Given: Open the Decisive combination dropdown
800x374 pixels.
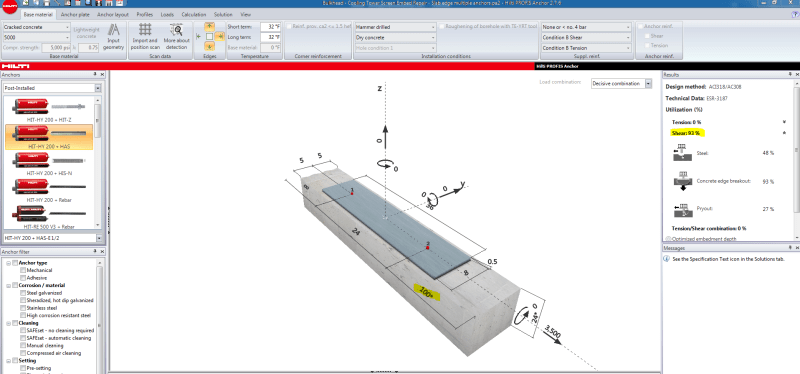Looking at the screenshot, I should [621, 84].
